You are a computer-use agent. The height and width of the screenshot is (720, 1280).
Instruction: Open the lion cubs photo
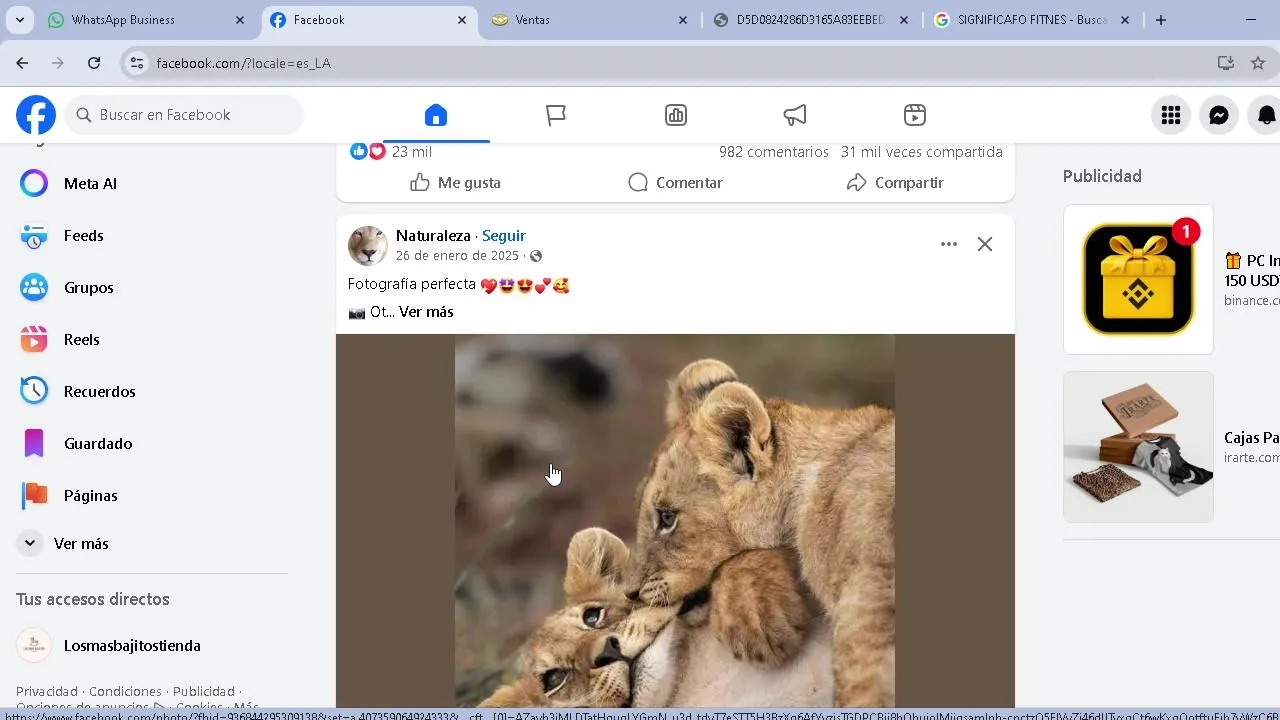675,520
